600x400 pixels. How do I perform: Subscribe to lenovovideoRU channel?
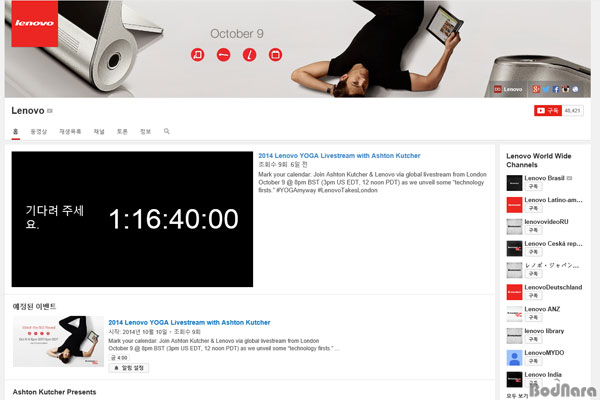click(533, 230)
